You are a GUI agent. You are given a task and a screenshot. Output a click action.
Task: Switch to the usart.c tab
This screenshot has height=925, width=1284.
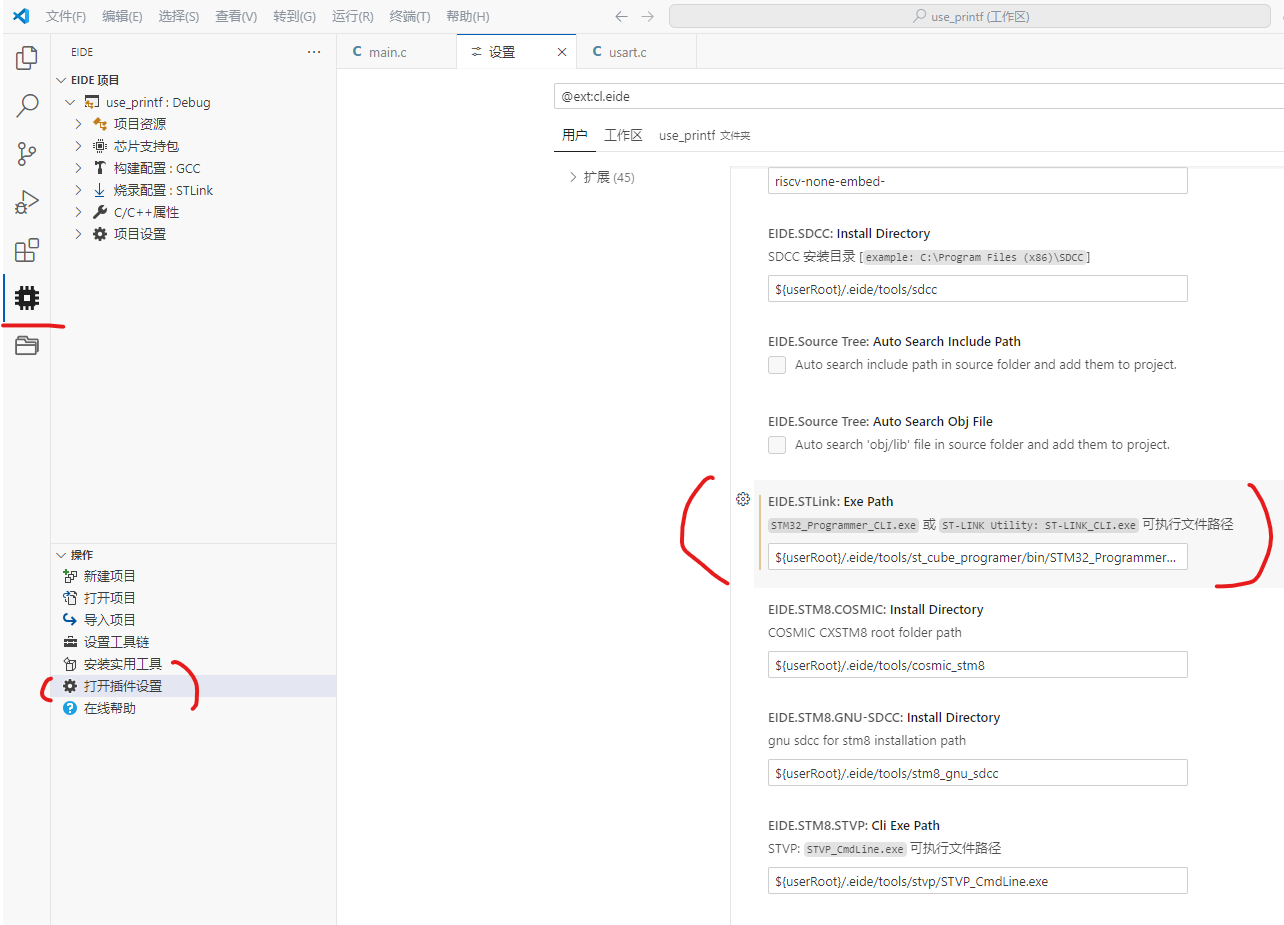click(x=636, y=52)
